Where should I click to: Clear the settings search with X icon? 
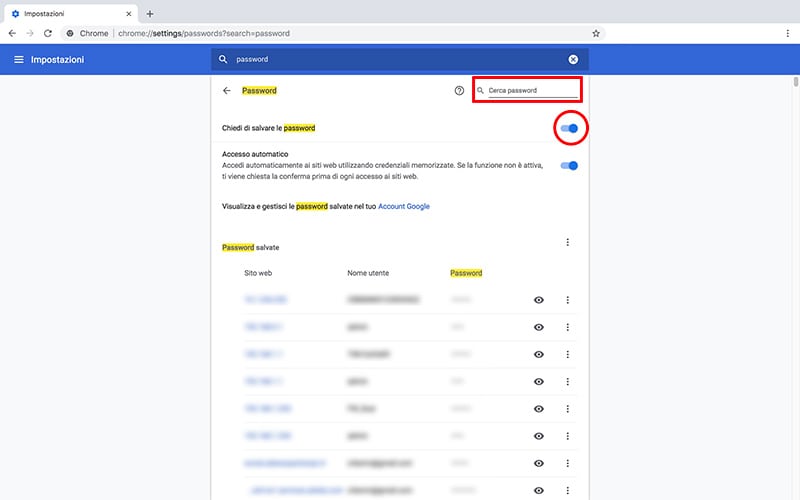(x=573, y=59)
